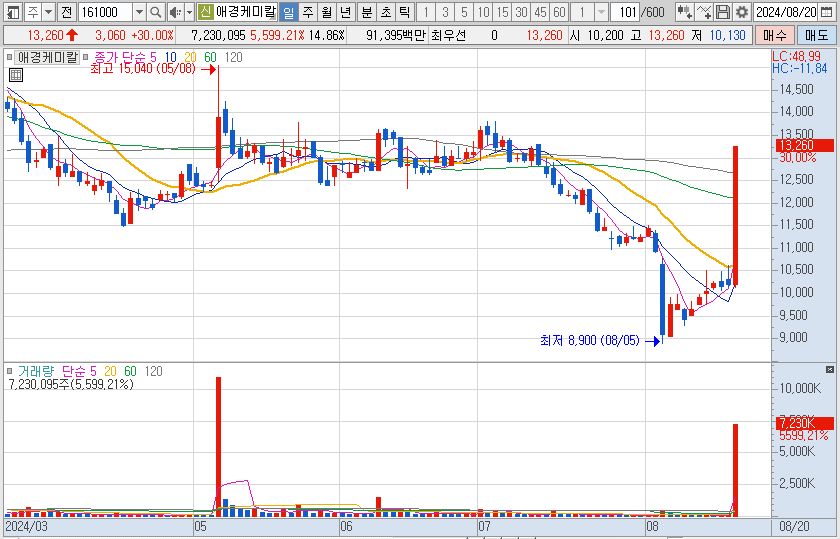Click the small square before 애경케미칼 legend

click(9, 57)
